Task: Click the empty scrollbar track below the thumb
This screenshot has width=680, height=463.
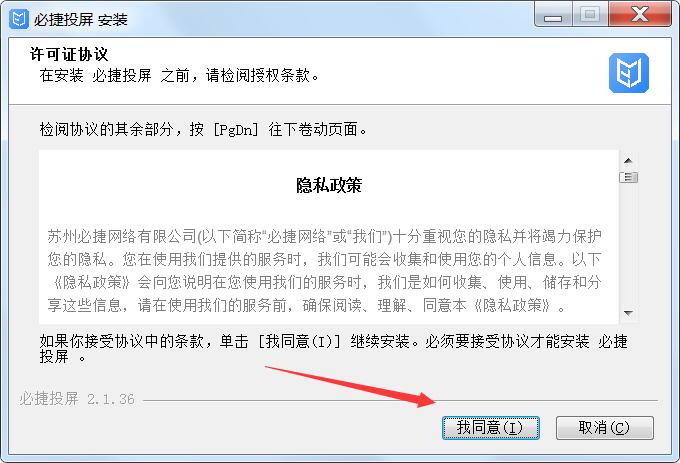Action: [x=628, y=244]
